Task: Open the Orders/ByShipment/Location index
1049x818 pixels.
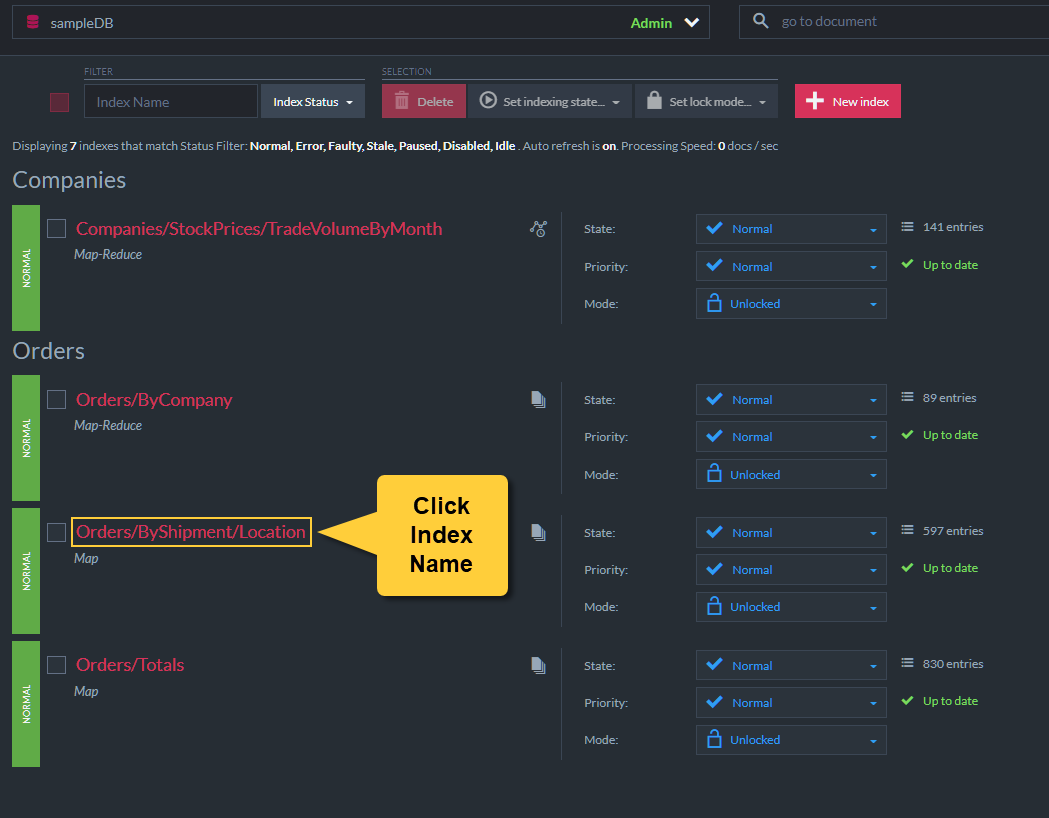Action: 191,532
